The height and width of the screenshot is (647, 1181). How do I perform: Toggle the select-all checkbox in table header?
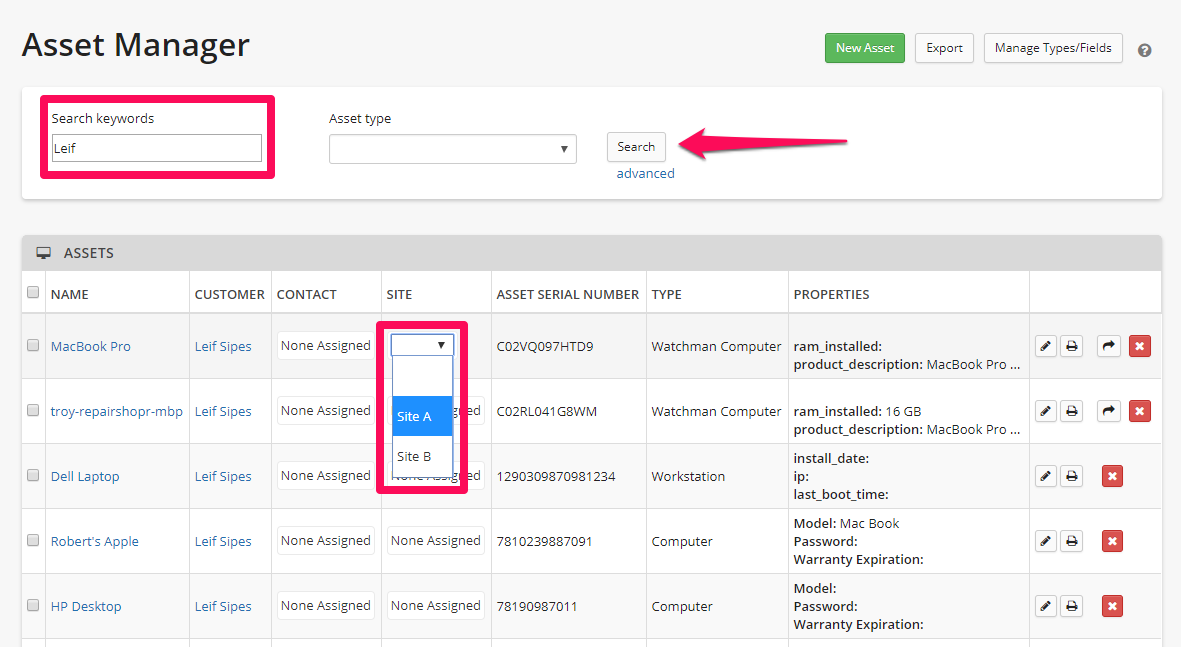pyautogui.click(x=33, y=293)
